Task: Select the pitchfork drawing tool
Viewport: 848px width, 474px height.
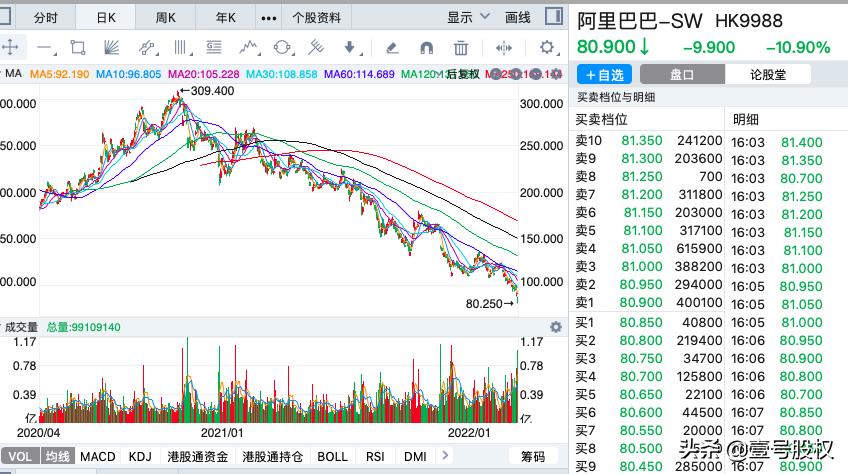Action: click(316, 48)
